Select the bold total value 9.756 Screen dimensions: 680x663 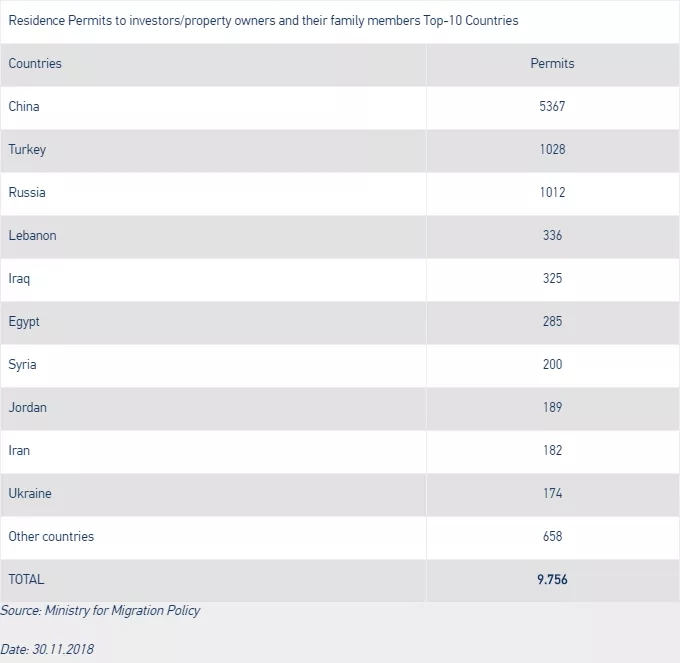(552, 579)
